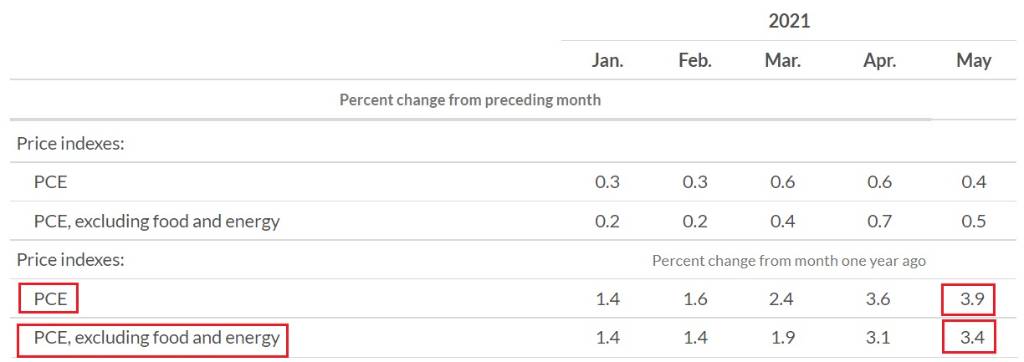
Task: Click the first 'Price indexes:' row label
Action: point(71,143)
